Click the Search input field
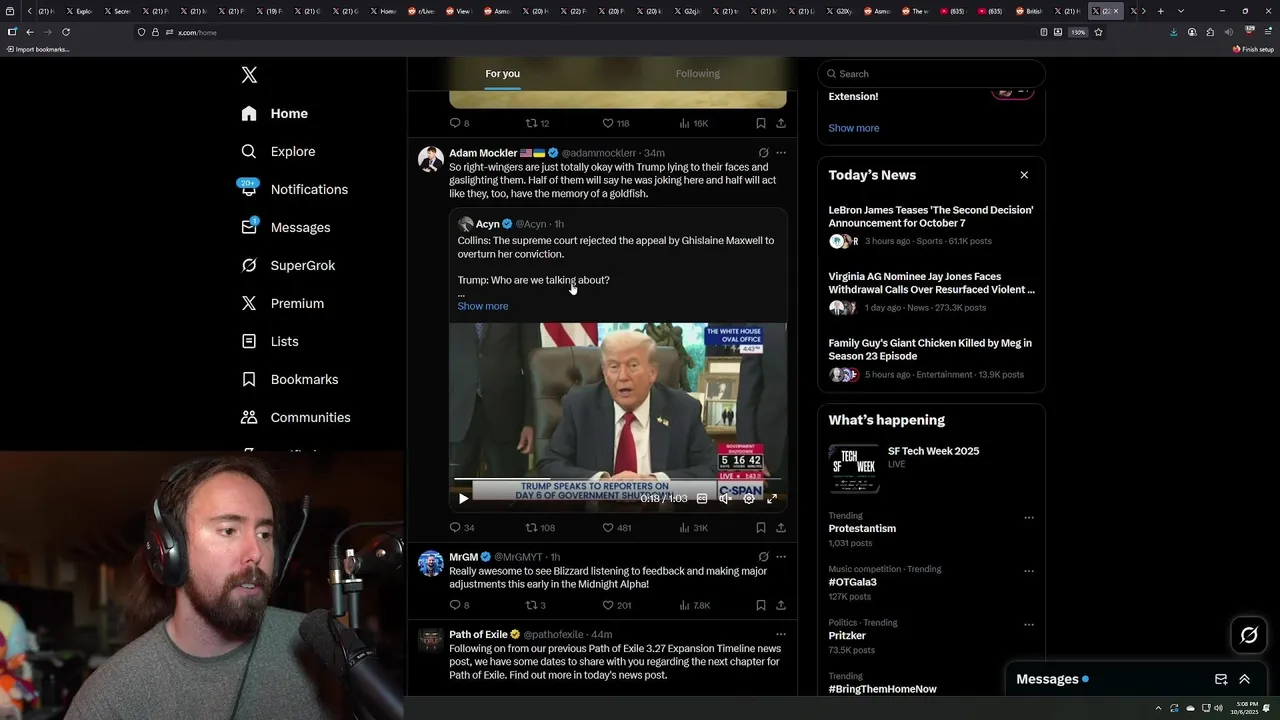1280x720 pixels. pyautogui.click(x=931, y=74)
